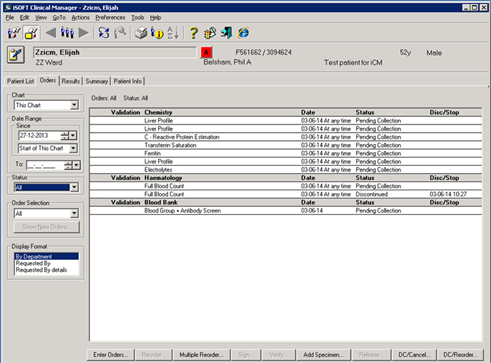Image resolution: width=491 pixels, height=363 pixels.
Task: Click the yellow question mark help icon
Action: click(194, 33)
